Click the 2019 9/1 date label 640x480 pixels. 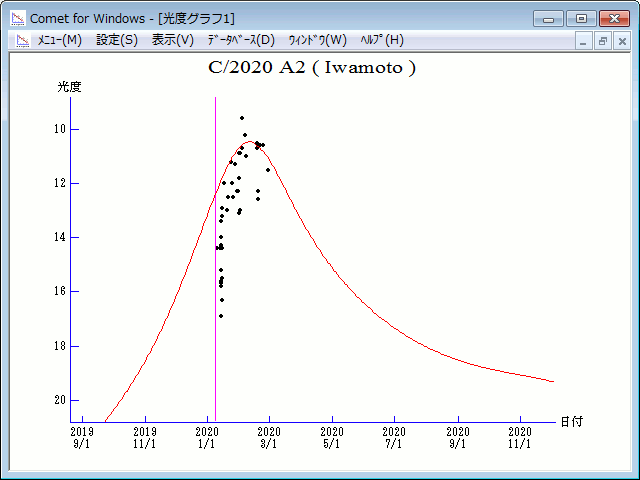point(82,438)
